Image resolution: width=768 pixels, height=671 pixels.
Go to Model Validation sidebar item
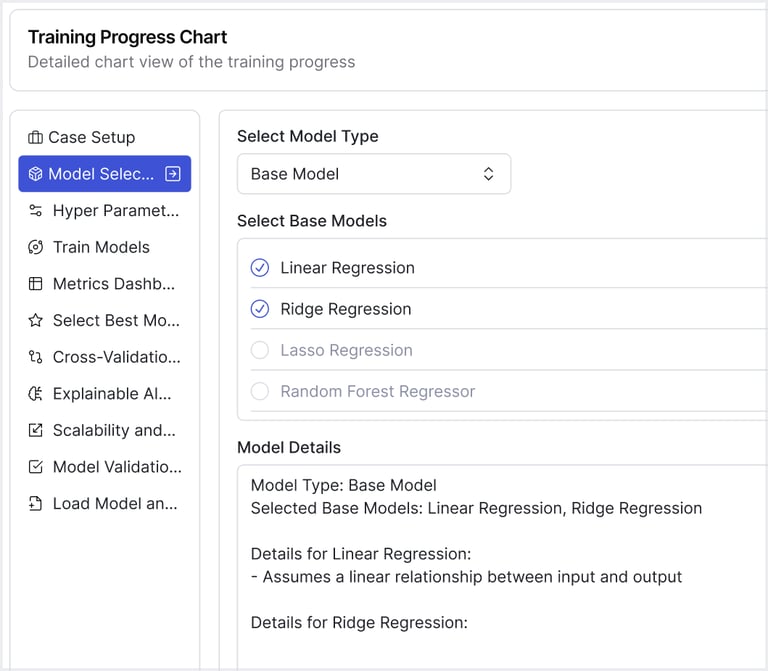point(116,467)
